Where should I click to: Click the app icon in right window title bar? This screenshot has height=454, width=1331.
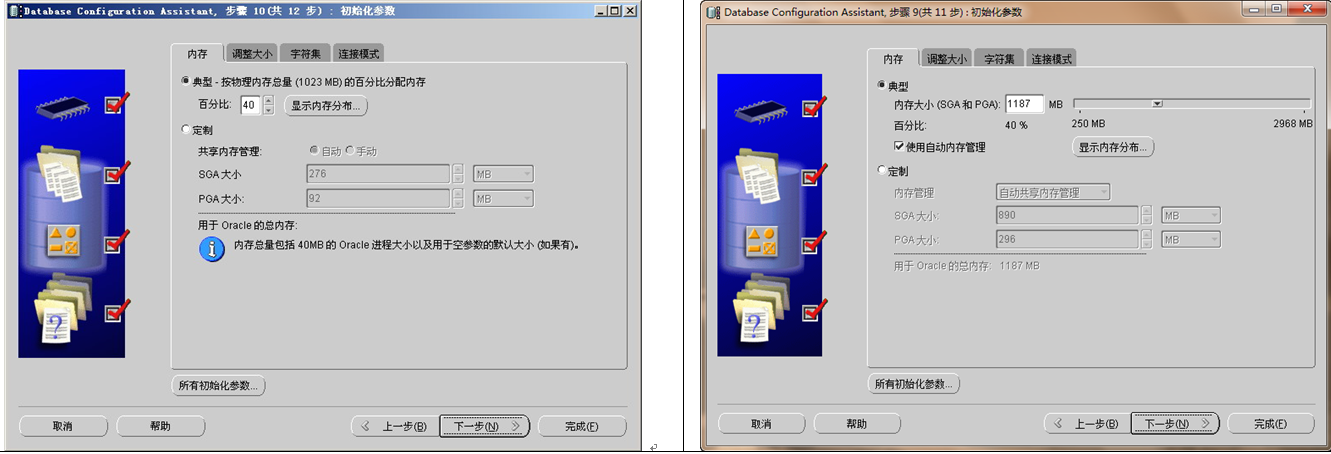(712, 13)
